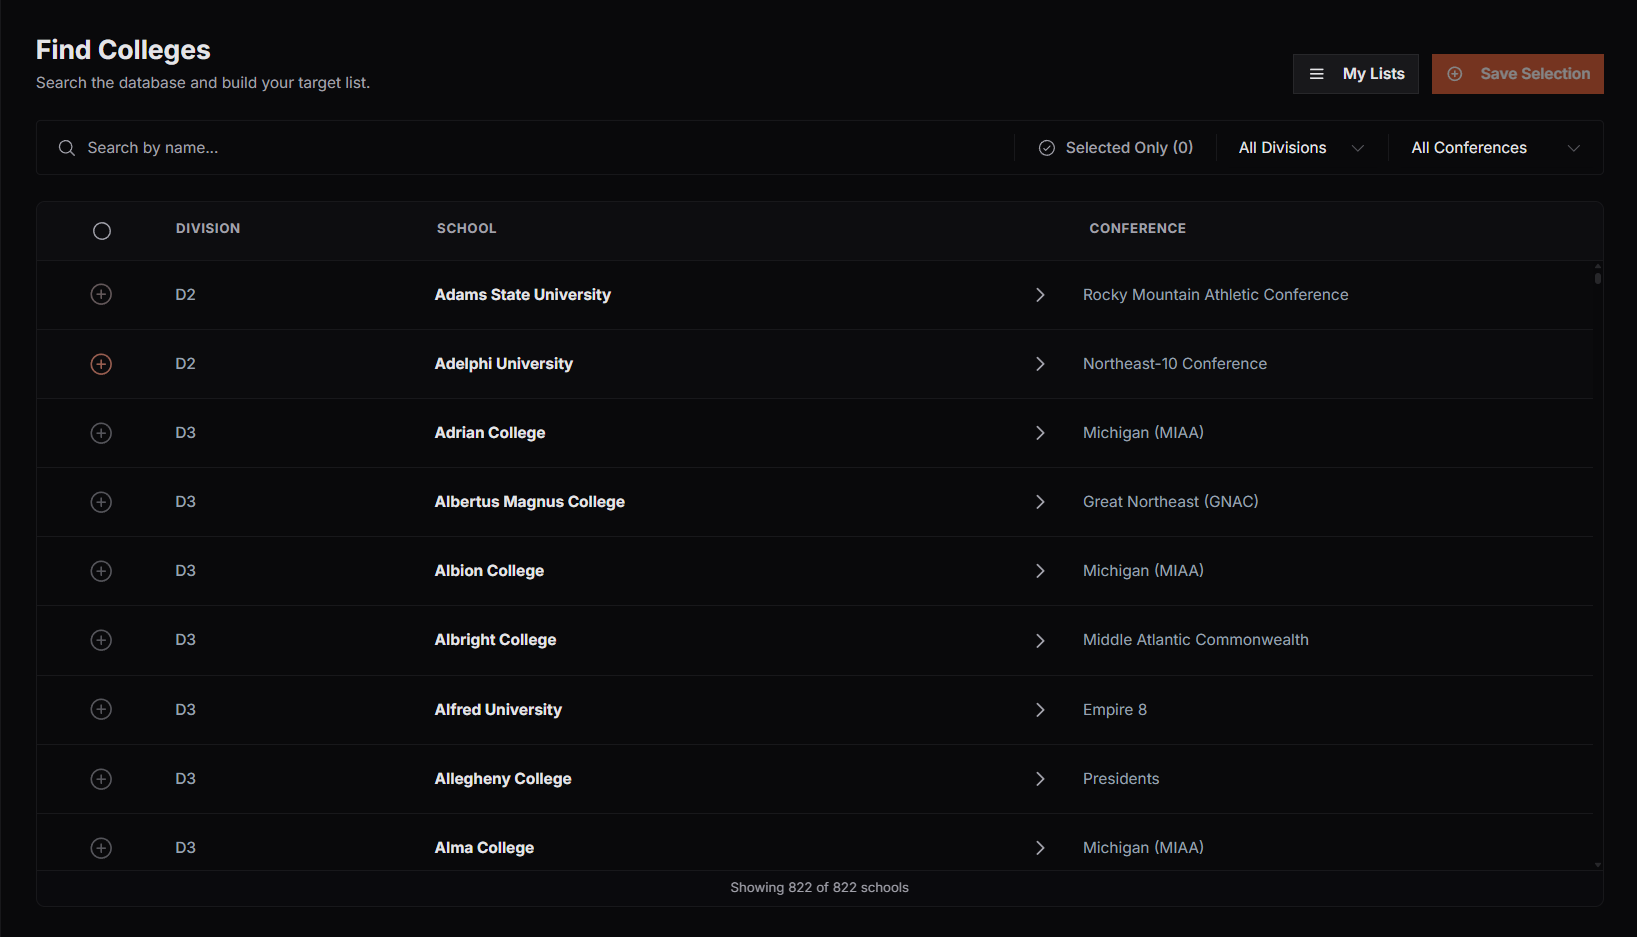Add Allegheny College via plus icon

(x=101, y=779)
